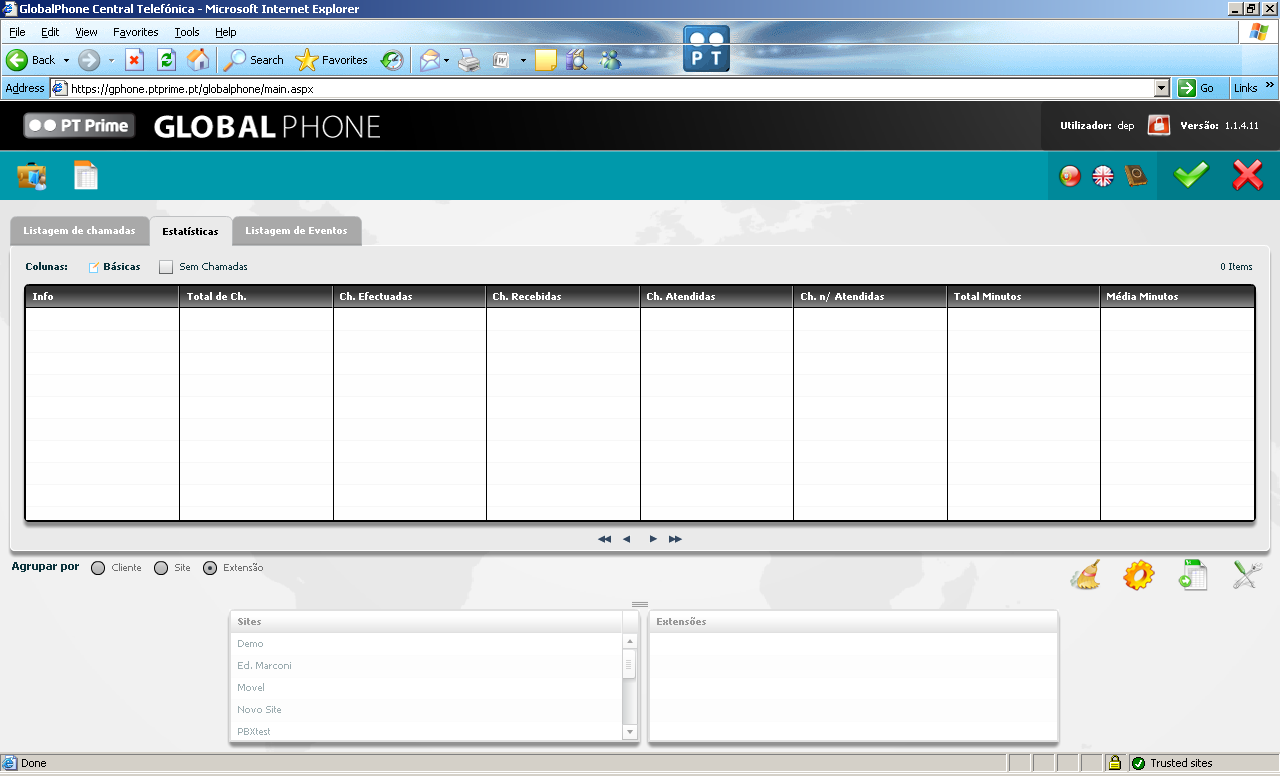Open the report sheet icon in the teal toolbar
Screen dimensions: 1280x776
86,176
